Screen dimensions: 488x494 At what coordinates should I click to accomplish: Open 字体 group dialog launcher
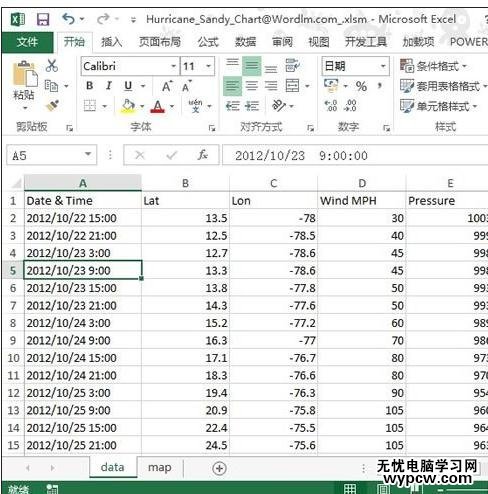[212, 128]
